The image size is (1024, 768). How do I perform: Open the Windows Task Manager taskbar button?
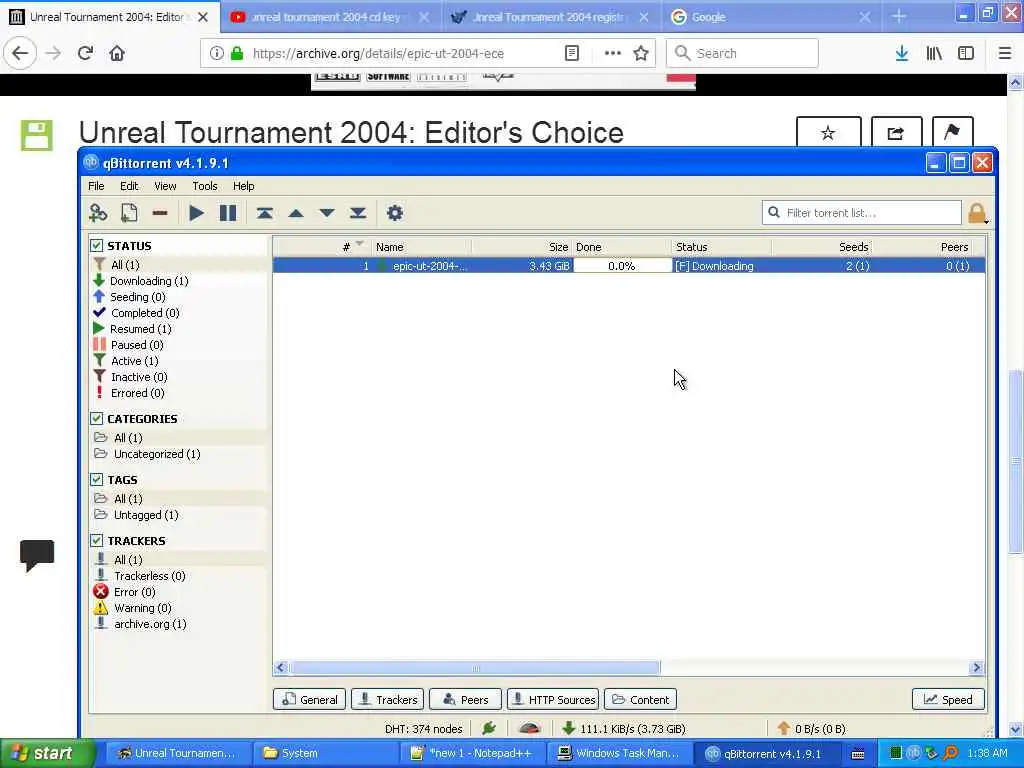tap(619, 753)
